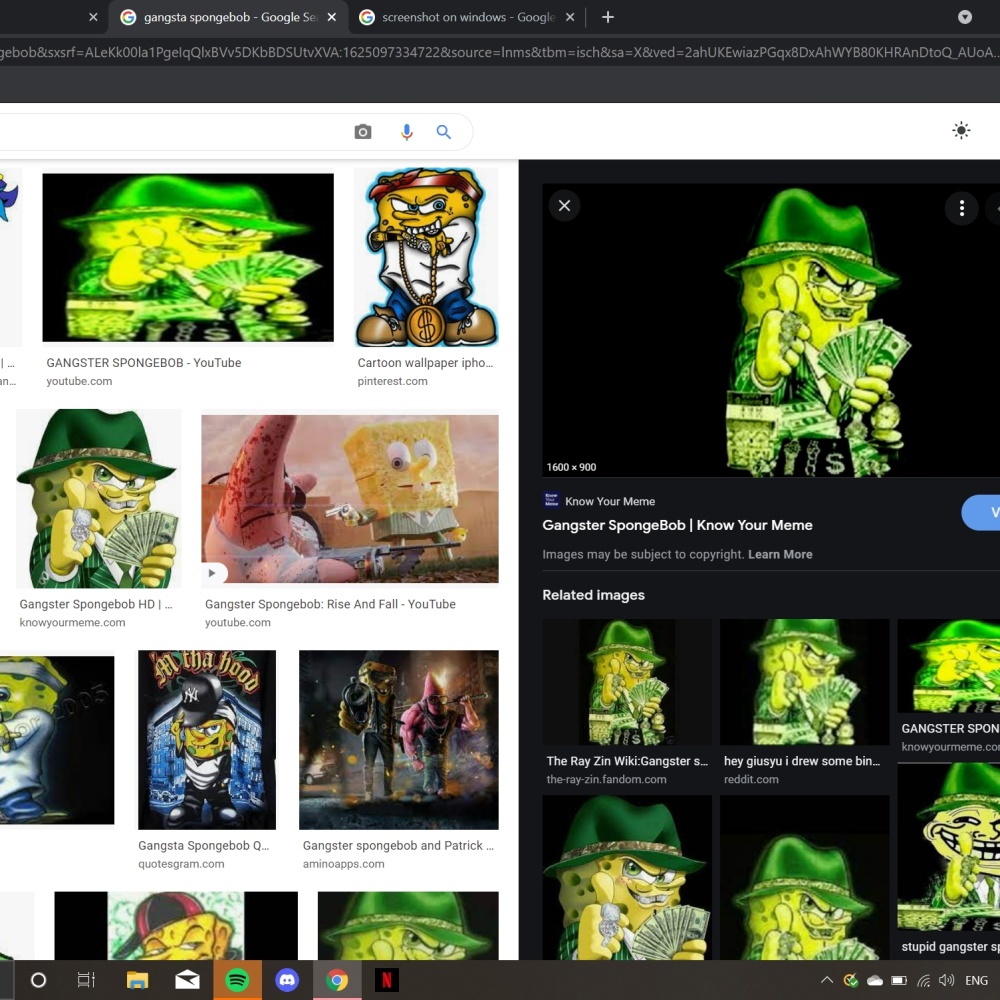Play the Rise And Fall video badge
The image size is (1000, 1000).
tap(214, 572)
